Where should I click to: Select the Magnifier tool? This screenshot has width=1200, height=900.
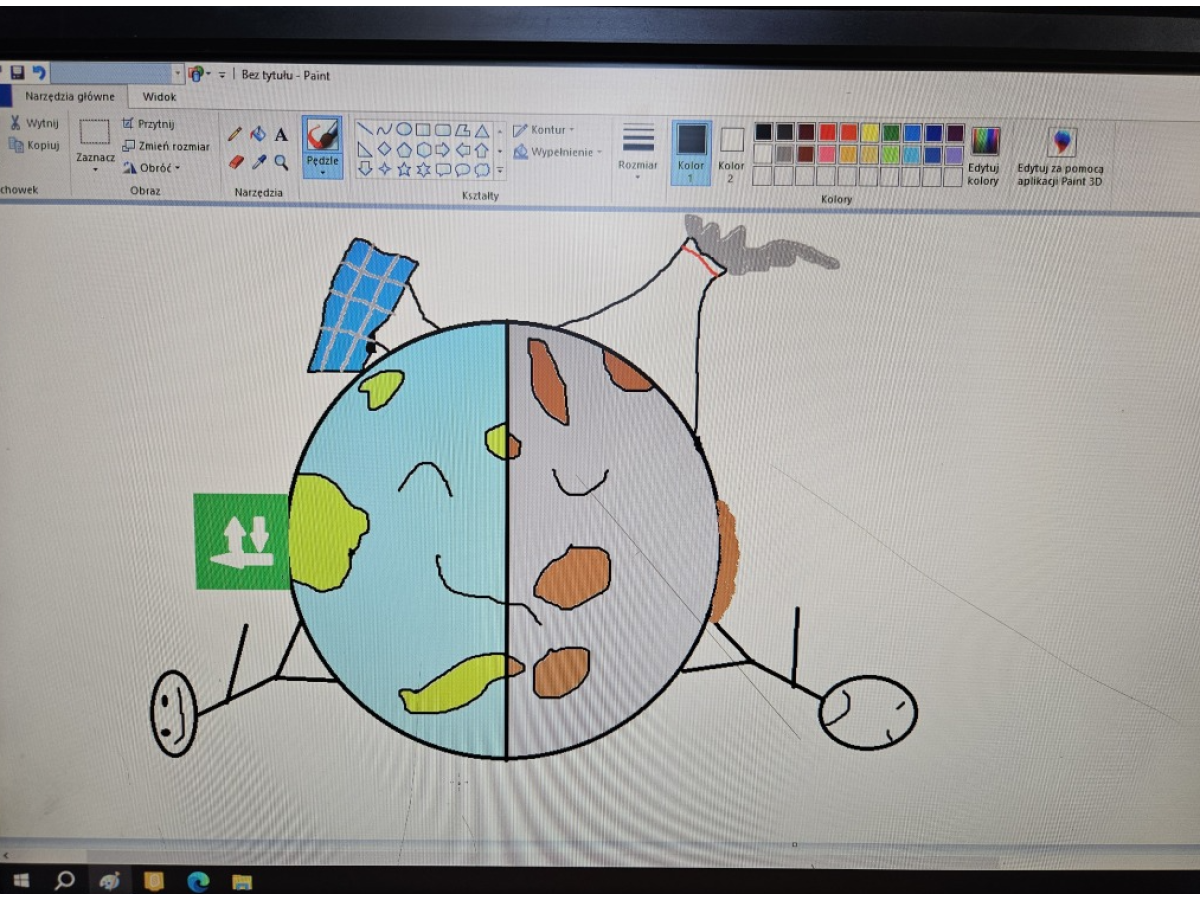281,162
